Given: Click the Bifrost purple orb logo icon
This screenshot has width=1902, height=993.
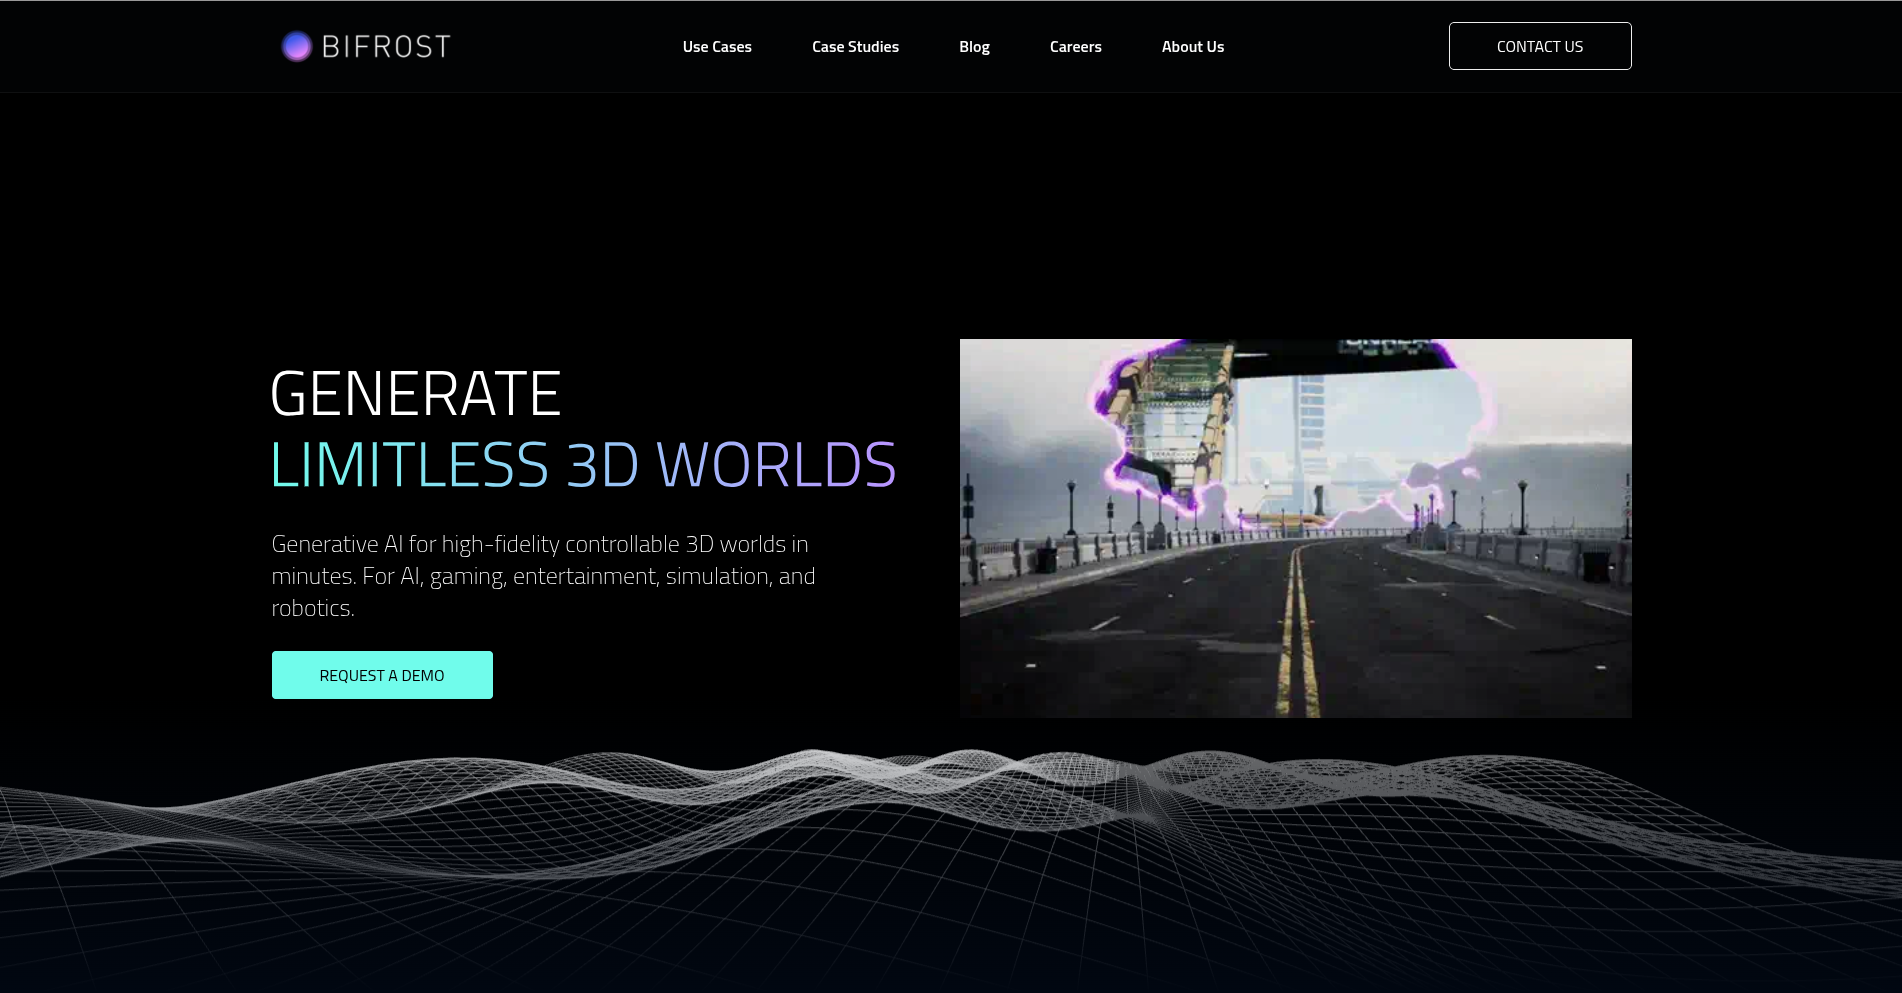Looking at the screenshot, I should tap(297, 46).
